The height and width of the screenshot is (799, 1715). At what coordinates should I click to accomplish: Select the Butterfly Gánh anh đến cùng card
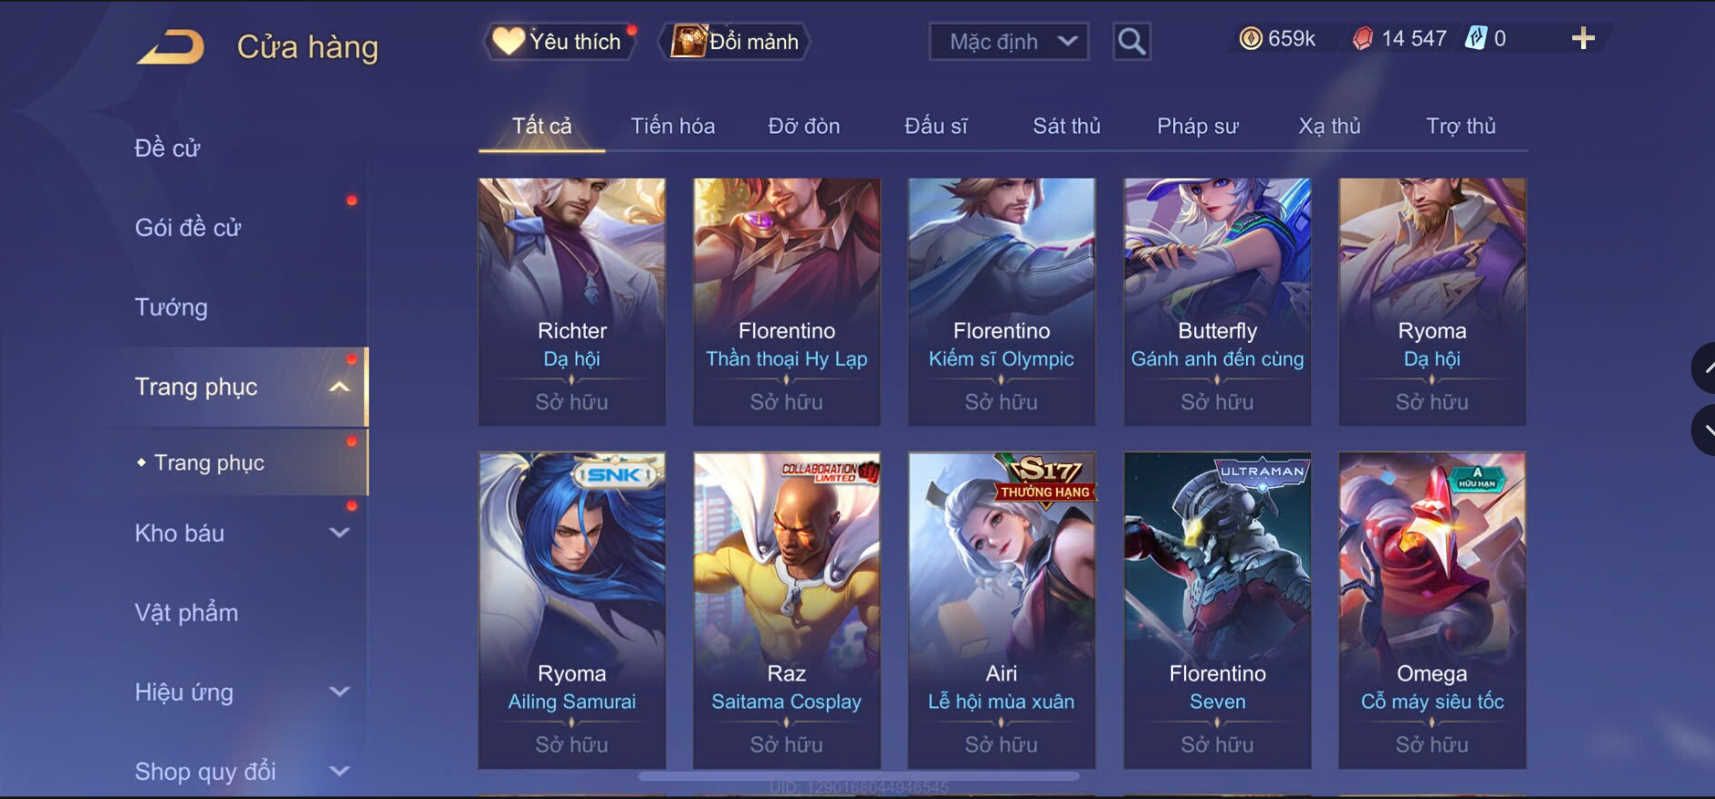pos(1217,302)
